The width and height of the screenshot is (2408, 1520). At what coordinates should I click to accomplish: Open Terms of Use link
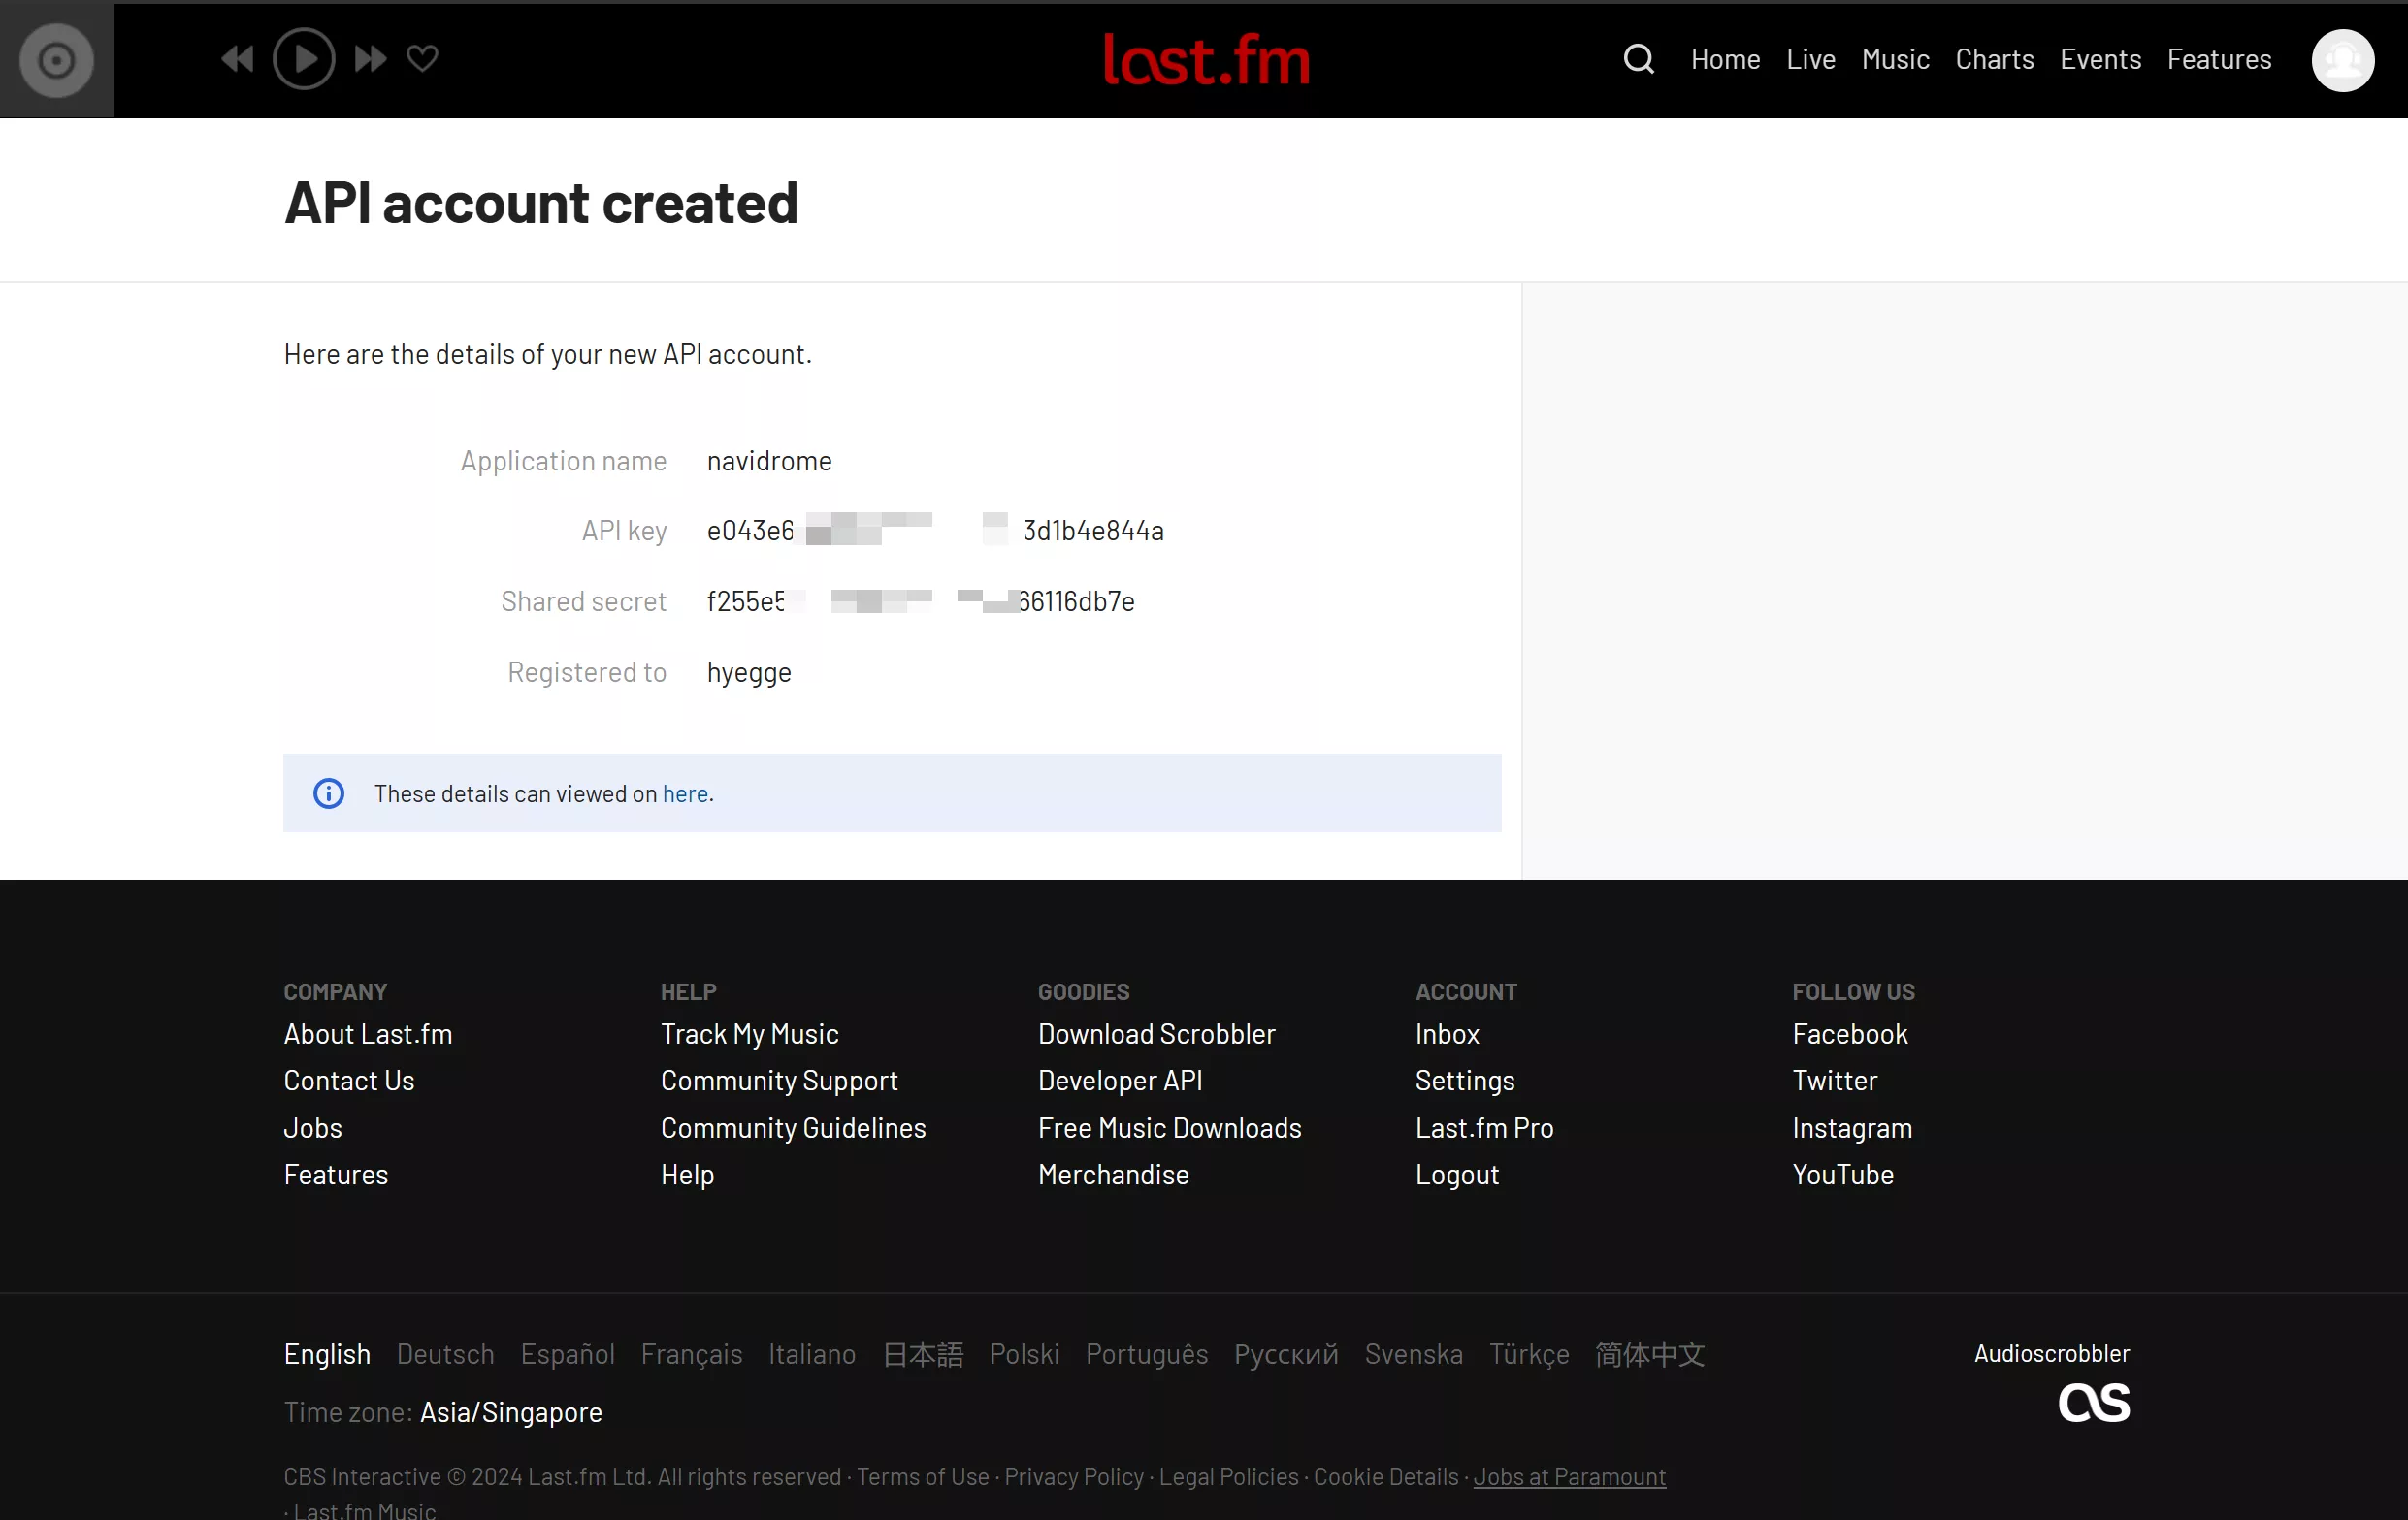click(x=922, y=1476)
